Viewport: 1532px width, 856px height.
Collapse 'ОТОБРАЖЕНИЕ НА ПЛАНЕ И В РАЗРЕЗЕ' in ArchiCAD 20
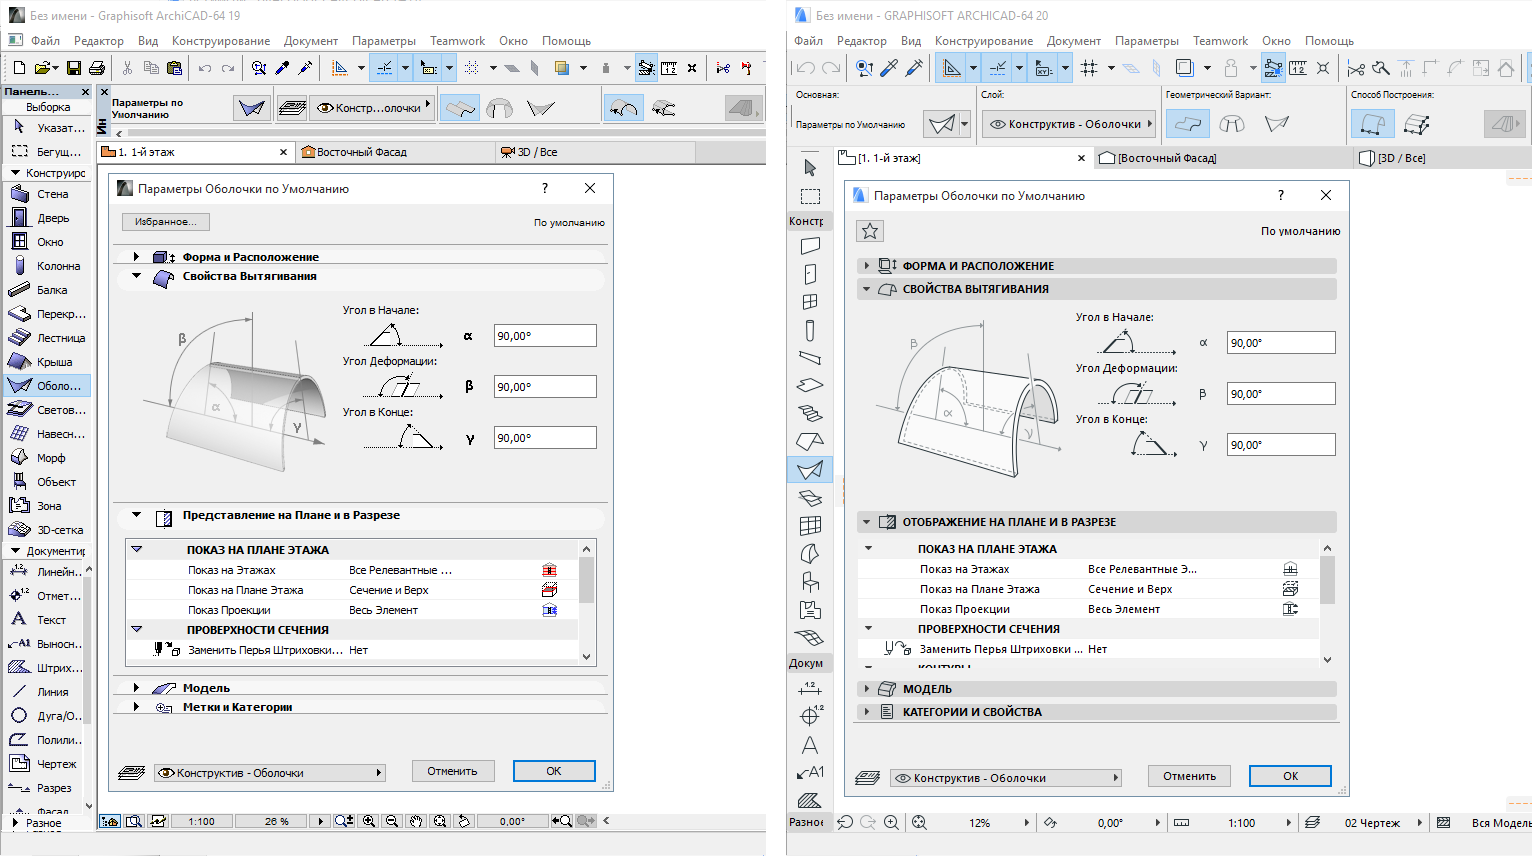pyautogui.click(x=867, y=522)
